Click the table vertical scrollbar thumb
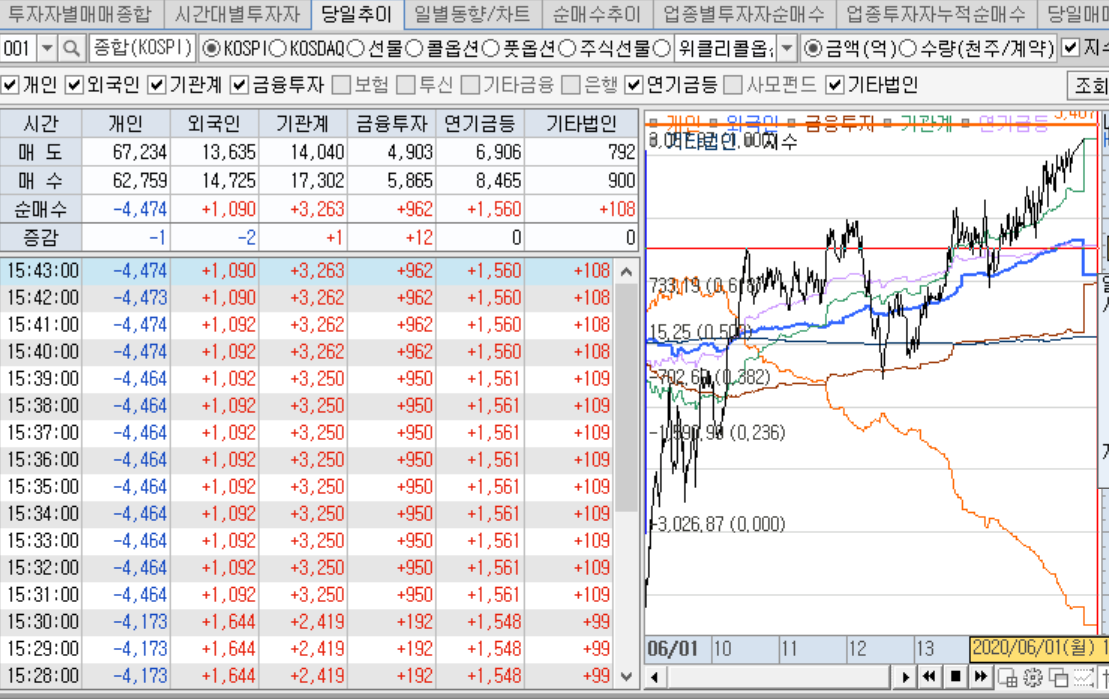 coord(626,397)
